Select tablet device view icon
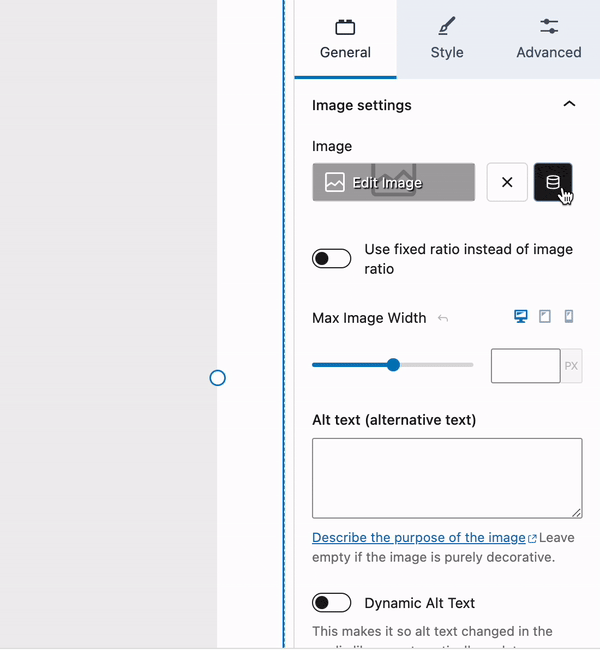Image resolution: width=600 pixels, height=650 pixels. (545, 316)
